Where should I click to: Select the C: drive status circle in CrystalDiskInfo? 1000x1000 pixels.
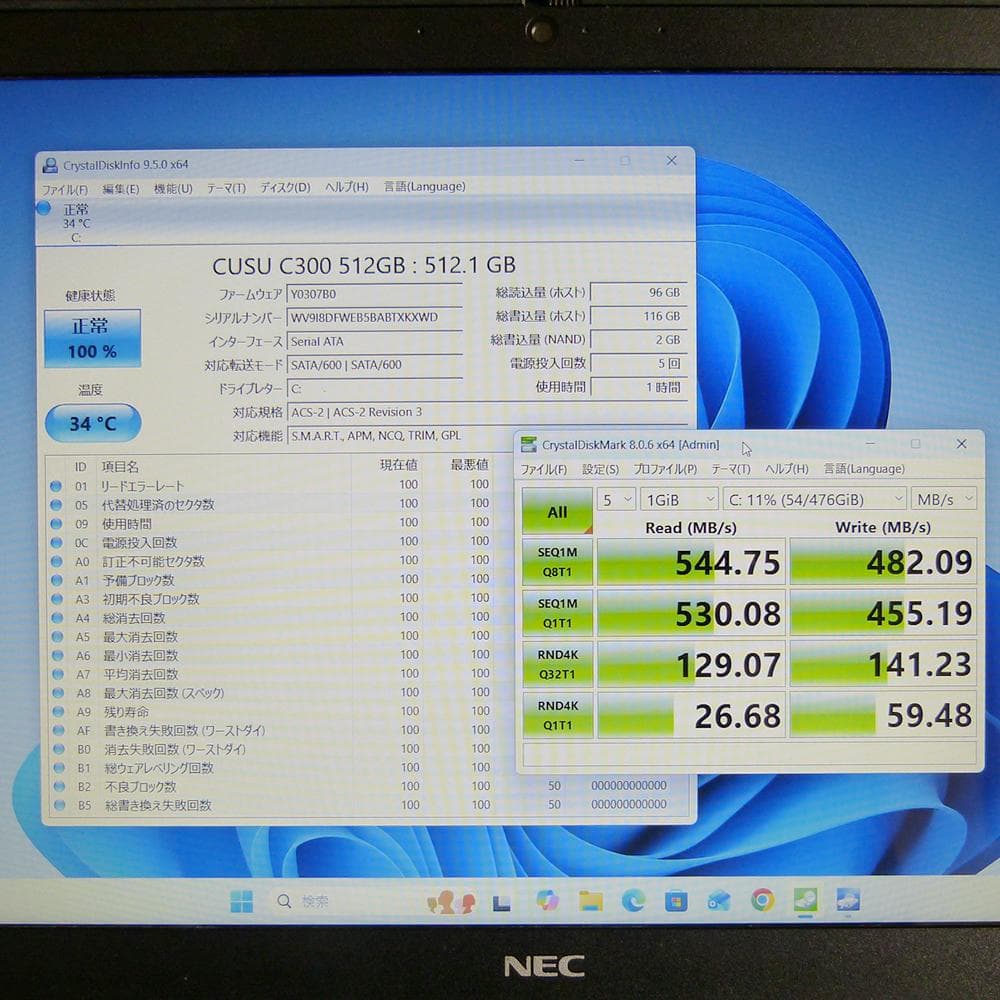click(x=43, y=208)
